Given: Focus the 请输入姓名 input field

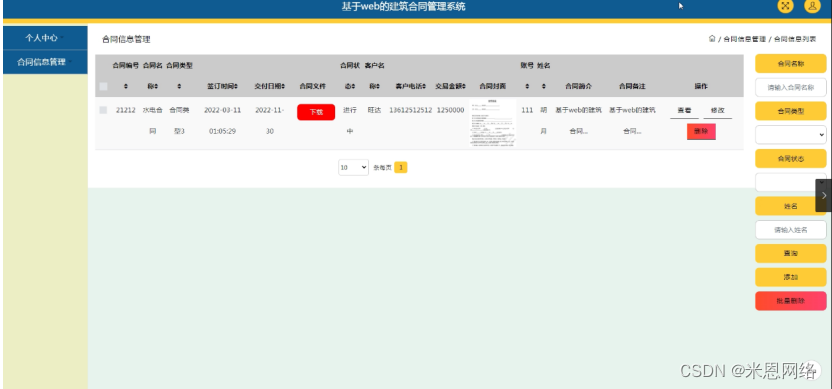Looking at the screenshot, I should (791, 230).
